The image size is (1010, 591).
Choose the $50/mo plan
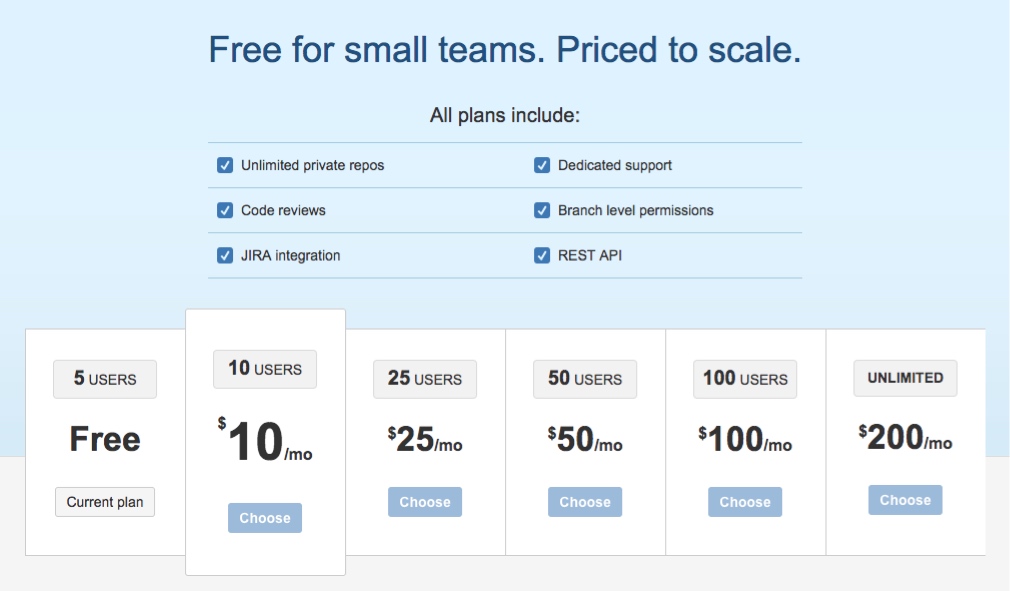click(x=585, y=502)
